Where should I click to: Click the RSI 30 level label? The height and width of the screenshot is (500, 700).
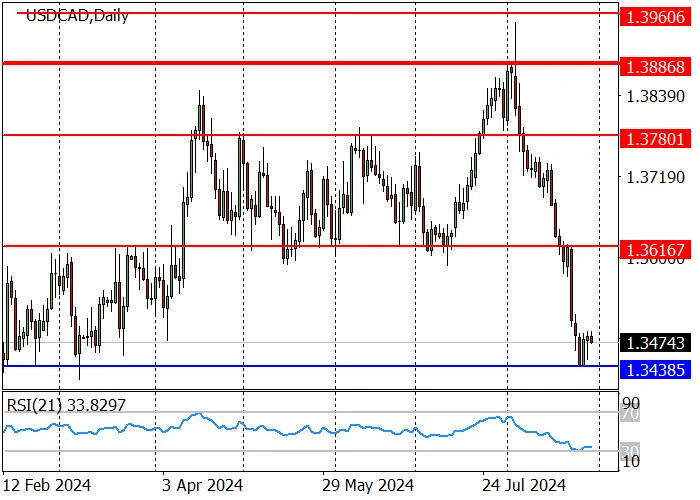point(631,450)
